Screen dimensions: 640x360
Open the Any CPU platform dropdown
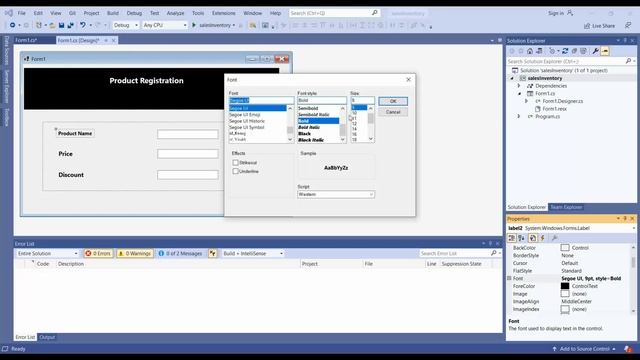(165, 25)
